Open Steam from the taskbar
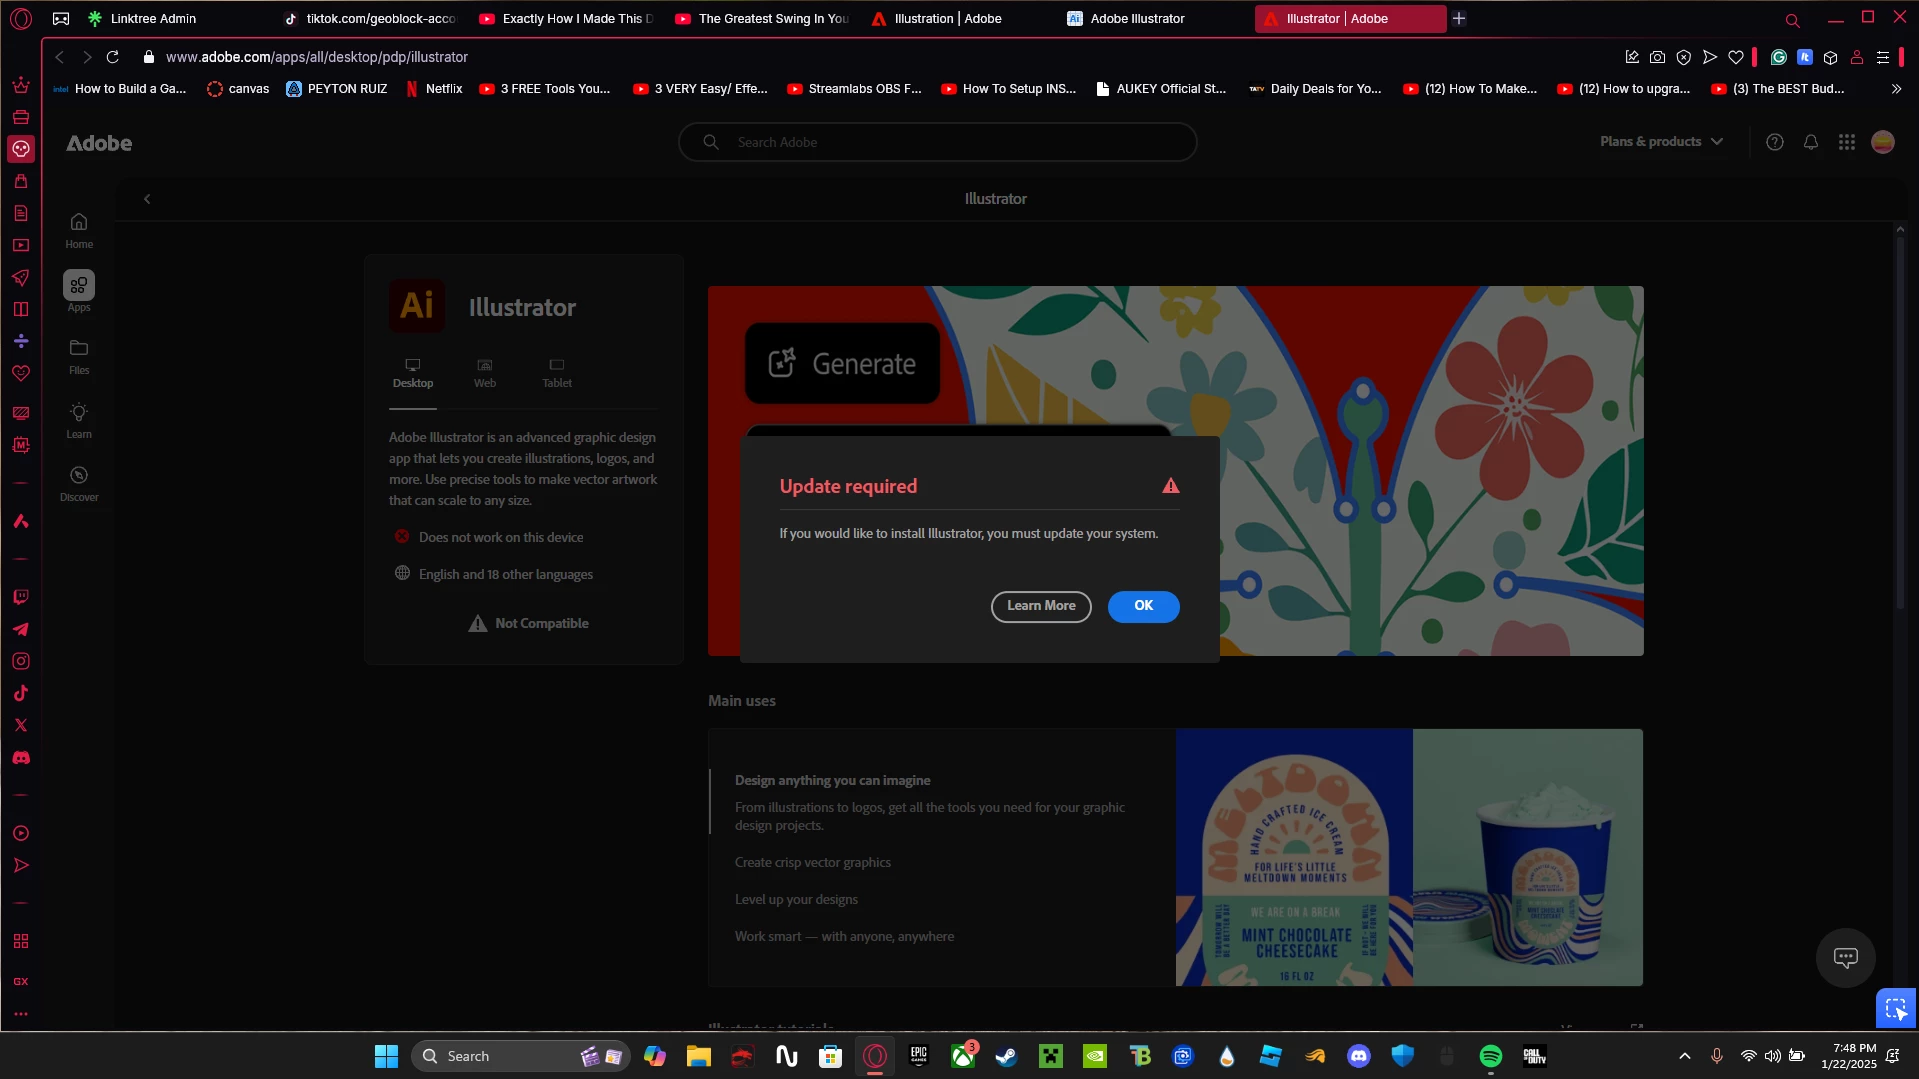The height and width of the screenshot is (1079, 1919). pos(1007,1056)
